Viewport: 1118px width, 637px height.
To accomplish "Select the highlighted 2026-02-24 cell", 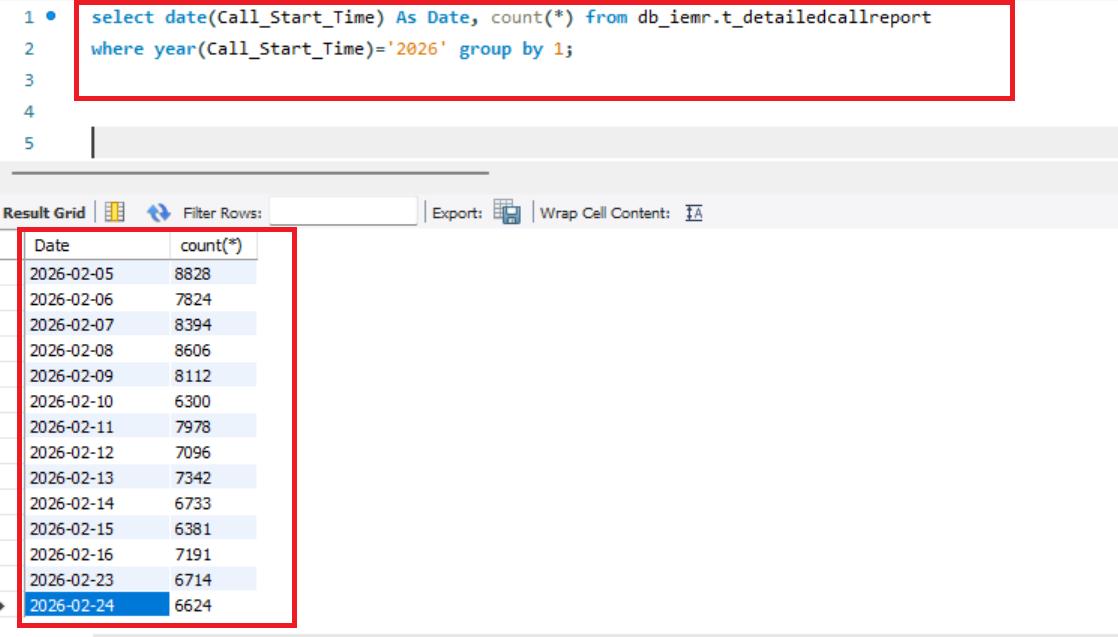I will coord(97,606).
